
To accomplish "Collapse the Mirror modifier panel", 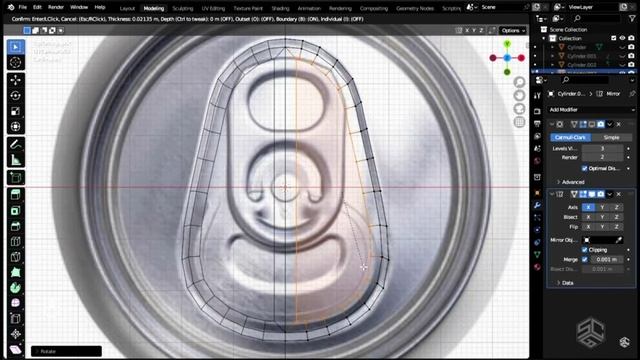I will [552, 194].
